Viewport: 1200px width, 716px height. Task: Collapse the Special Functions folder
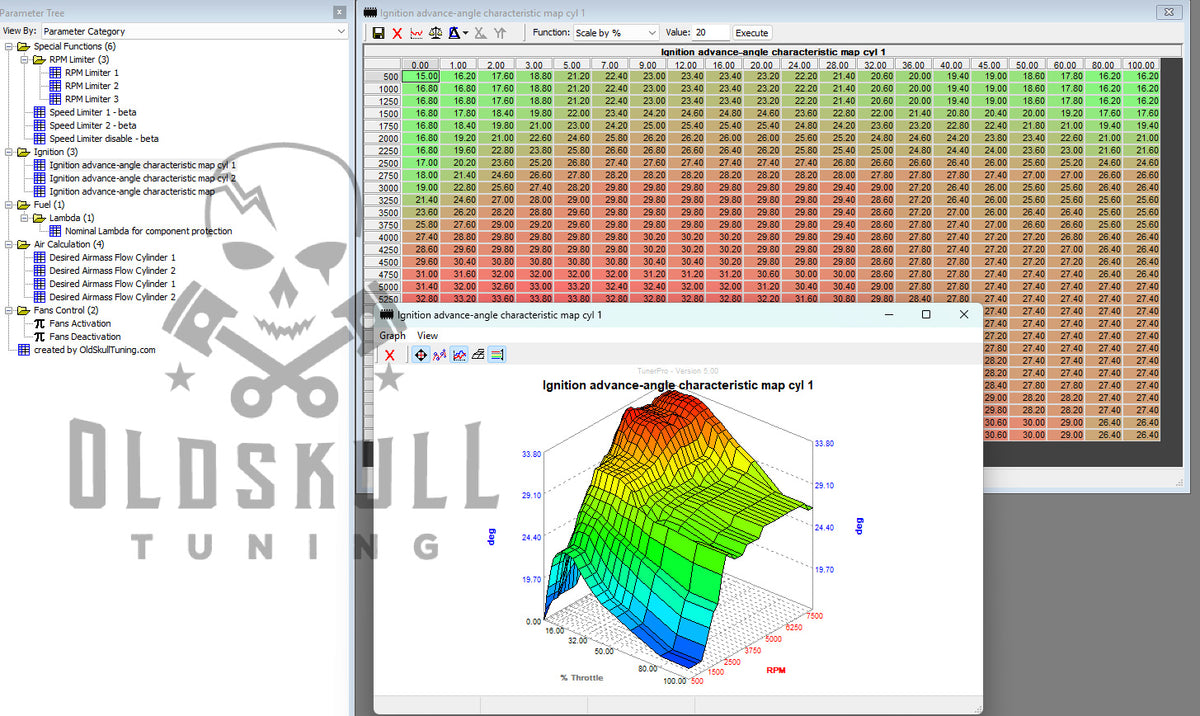(x=8, y=47)
